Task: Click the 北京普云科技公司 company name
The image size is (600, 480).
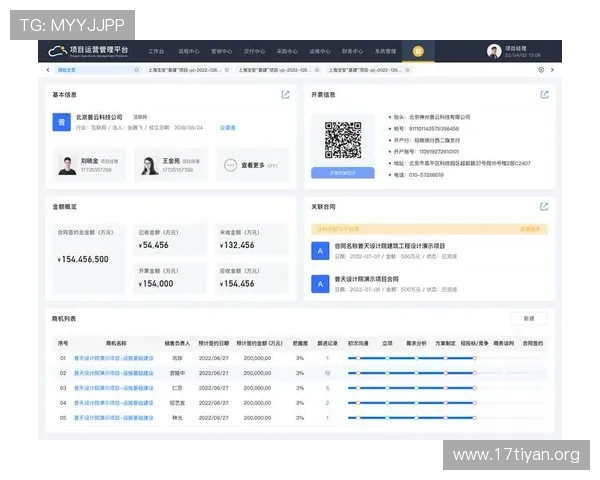Action: (x=99, y=117)
